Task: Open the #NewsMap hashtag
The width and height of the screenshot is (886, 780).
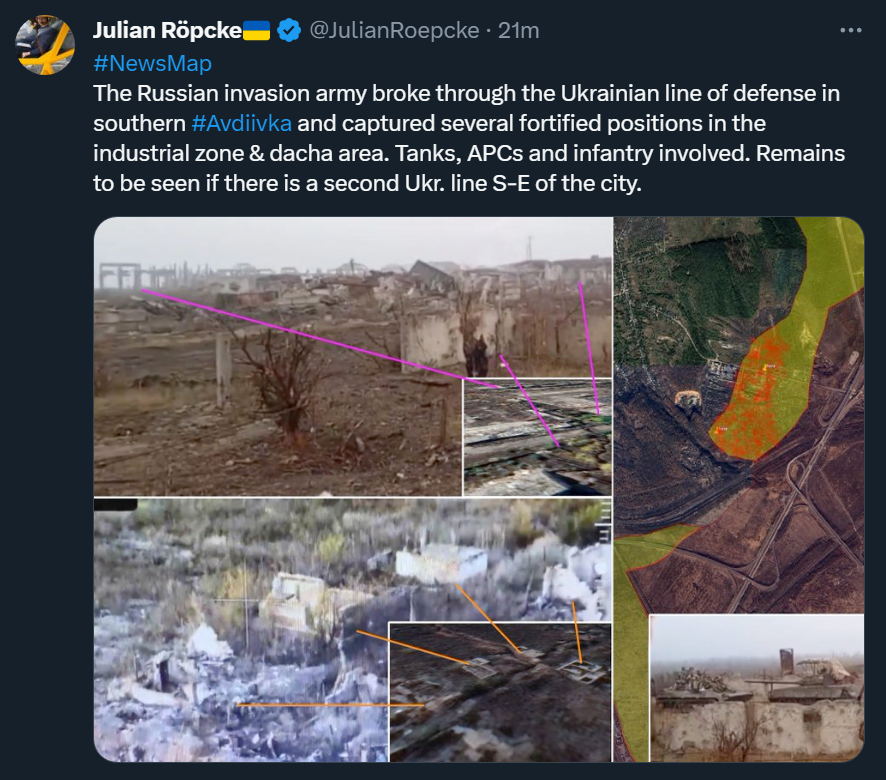Action: click(x=153, y=63)
